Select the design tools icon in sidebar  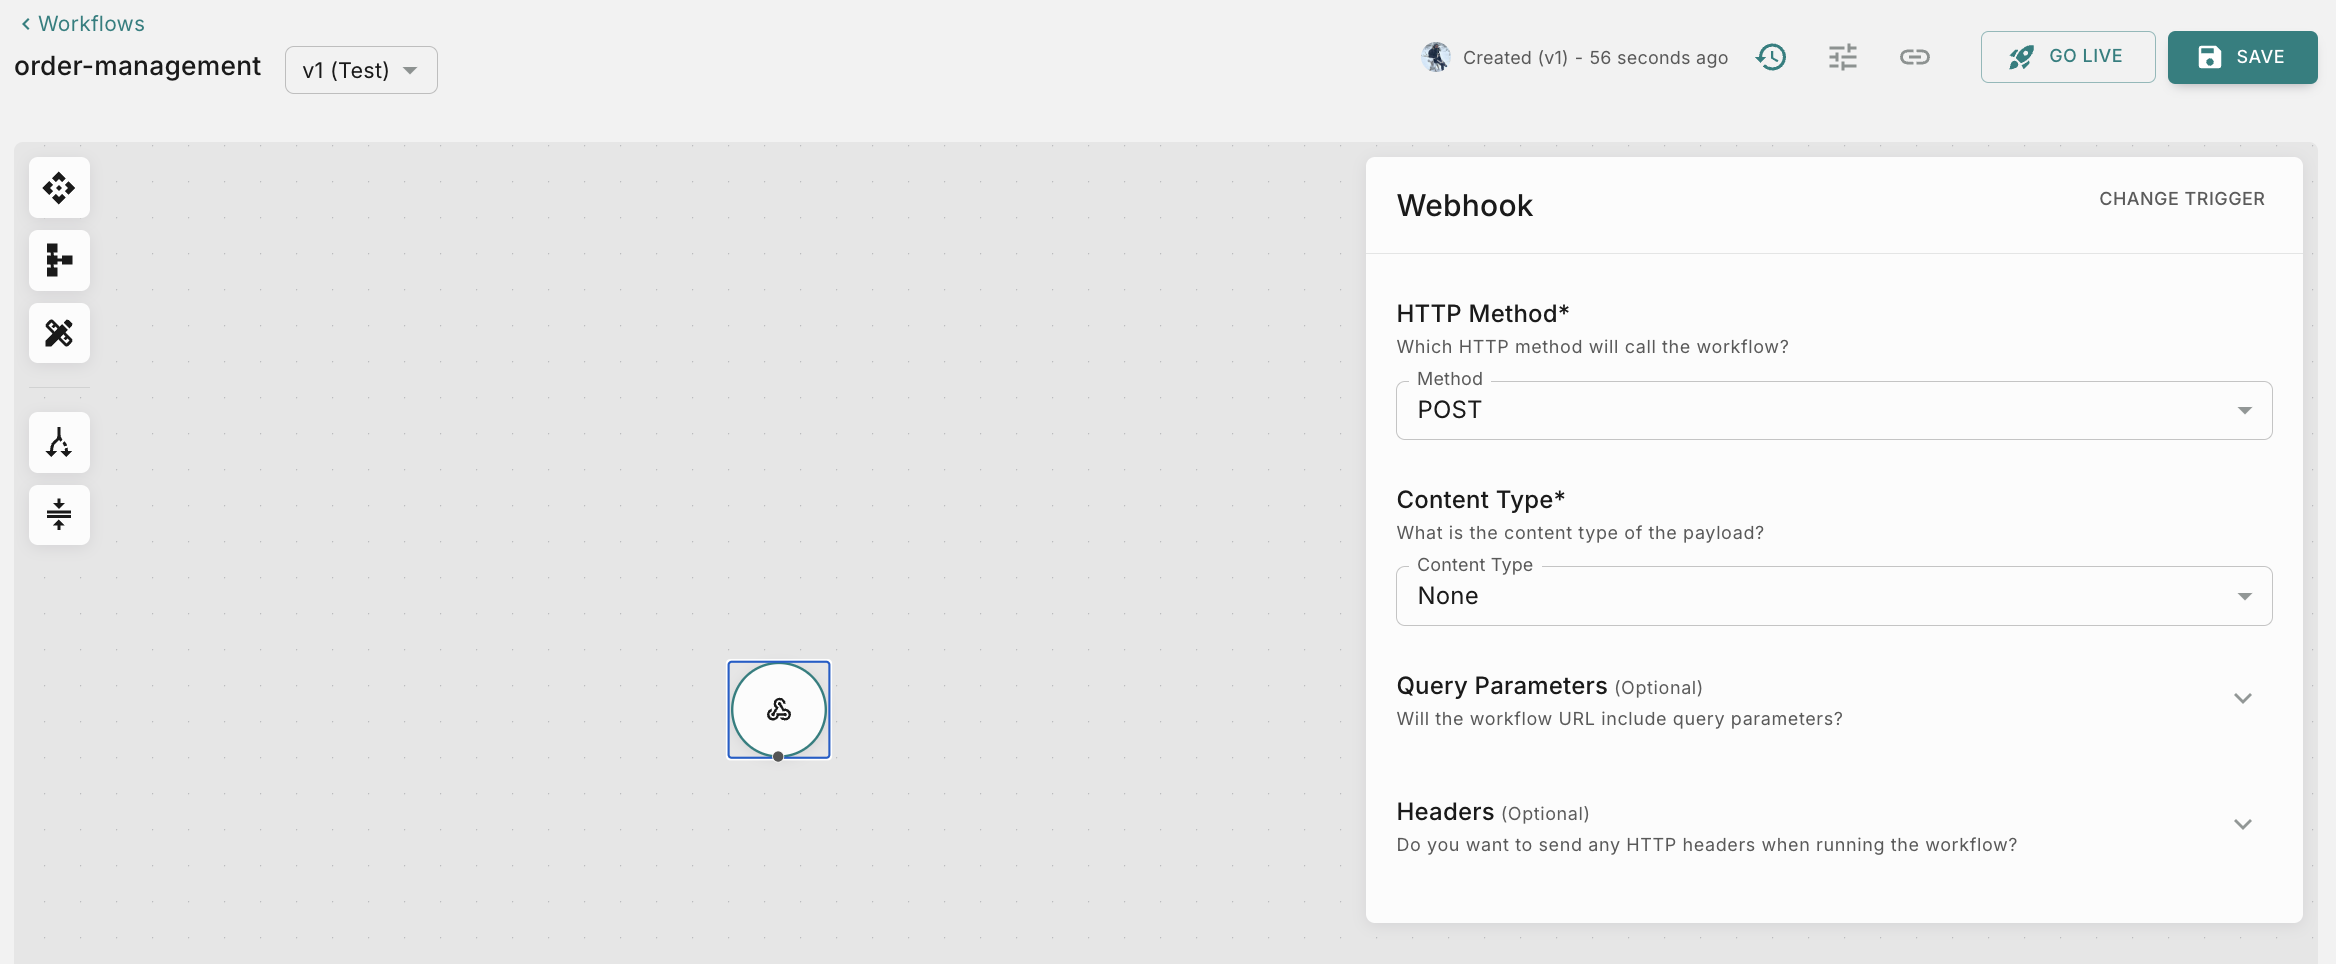(59, 333)
